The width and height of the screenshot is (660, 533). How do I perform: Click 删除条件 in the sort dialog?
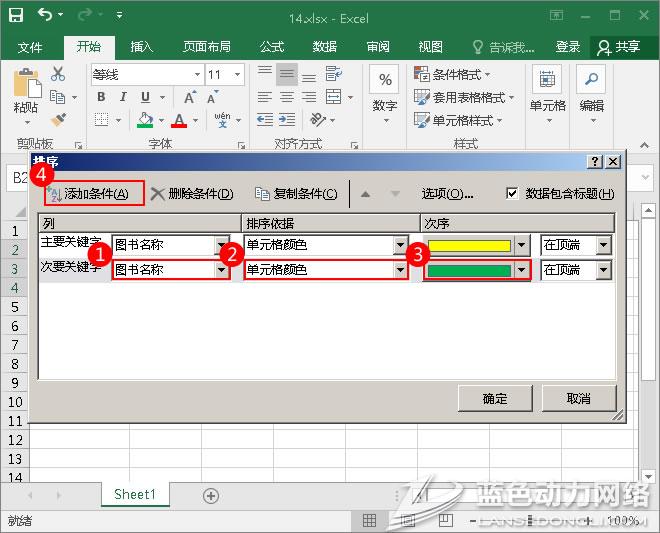[x=192, y=194]
